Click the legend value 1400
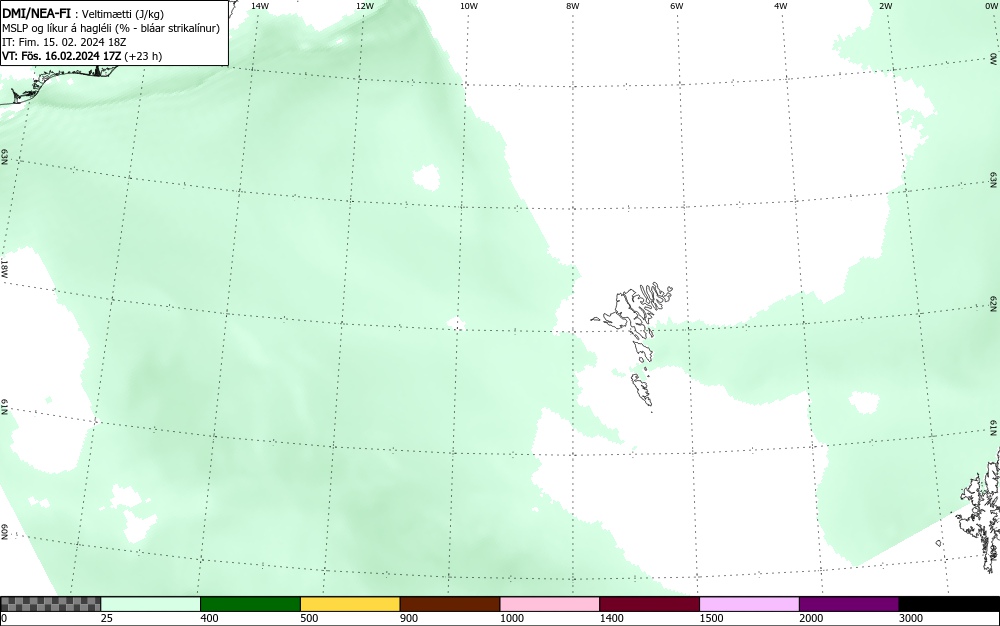1000x626 pixels. [x=611, y=618]
